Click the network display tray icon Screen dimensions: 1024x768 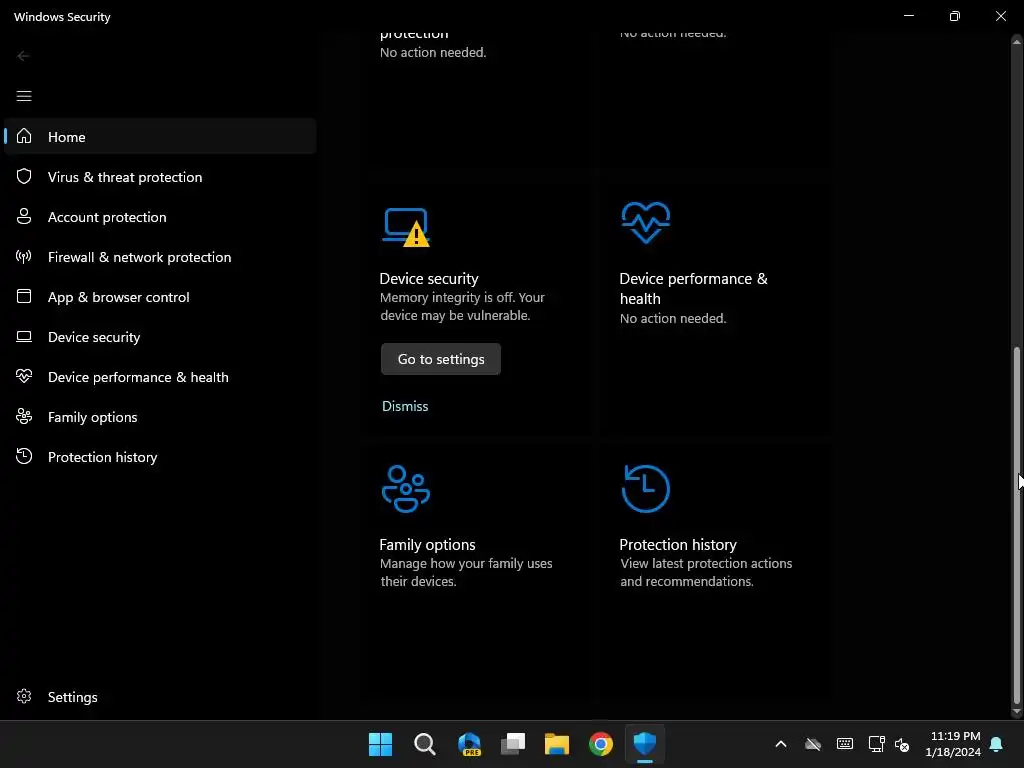pyautogui.click(x=876, y=744)
